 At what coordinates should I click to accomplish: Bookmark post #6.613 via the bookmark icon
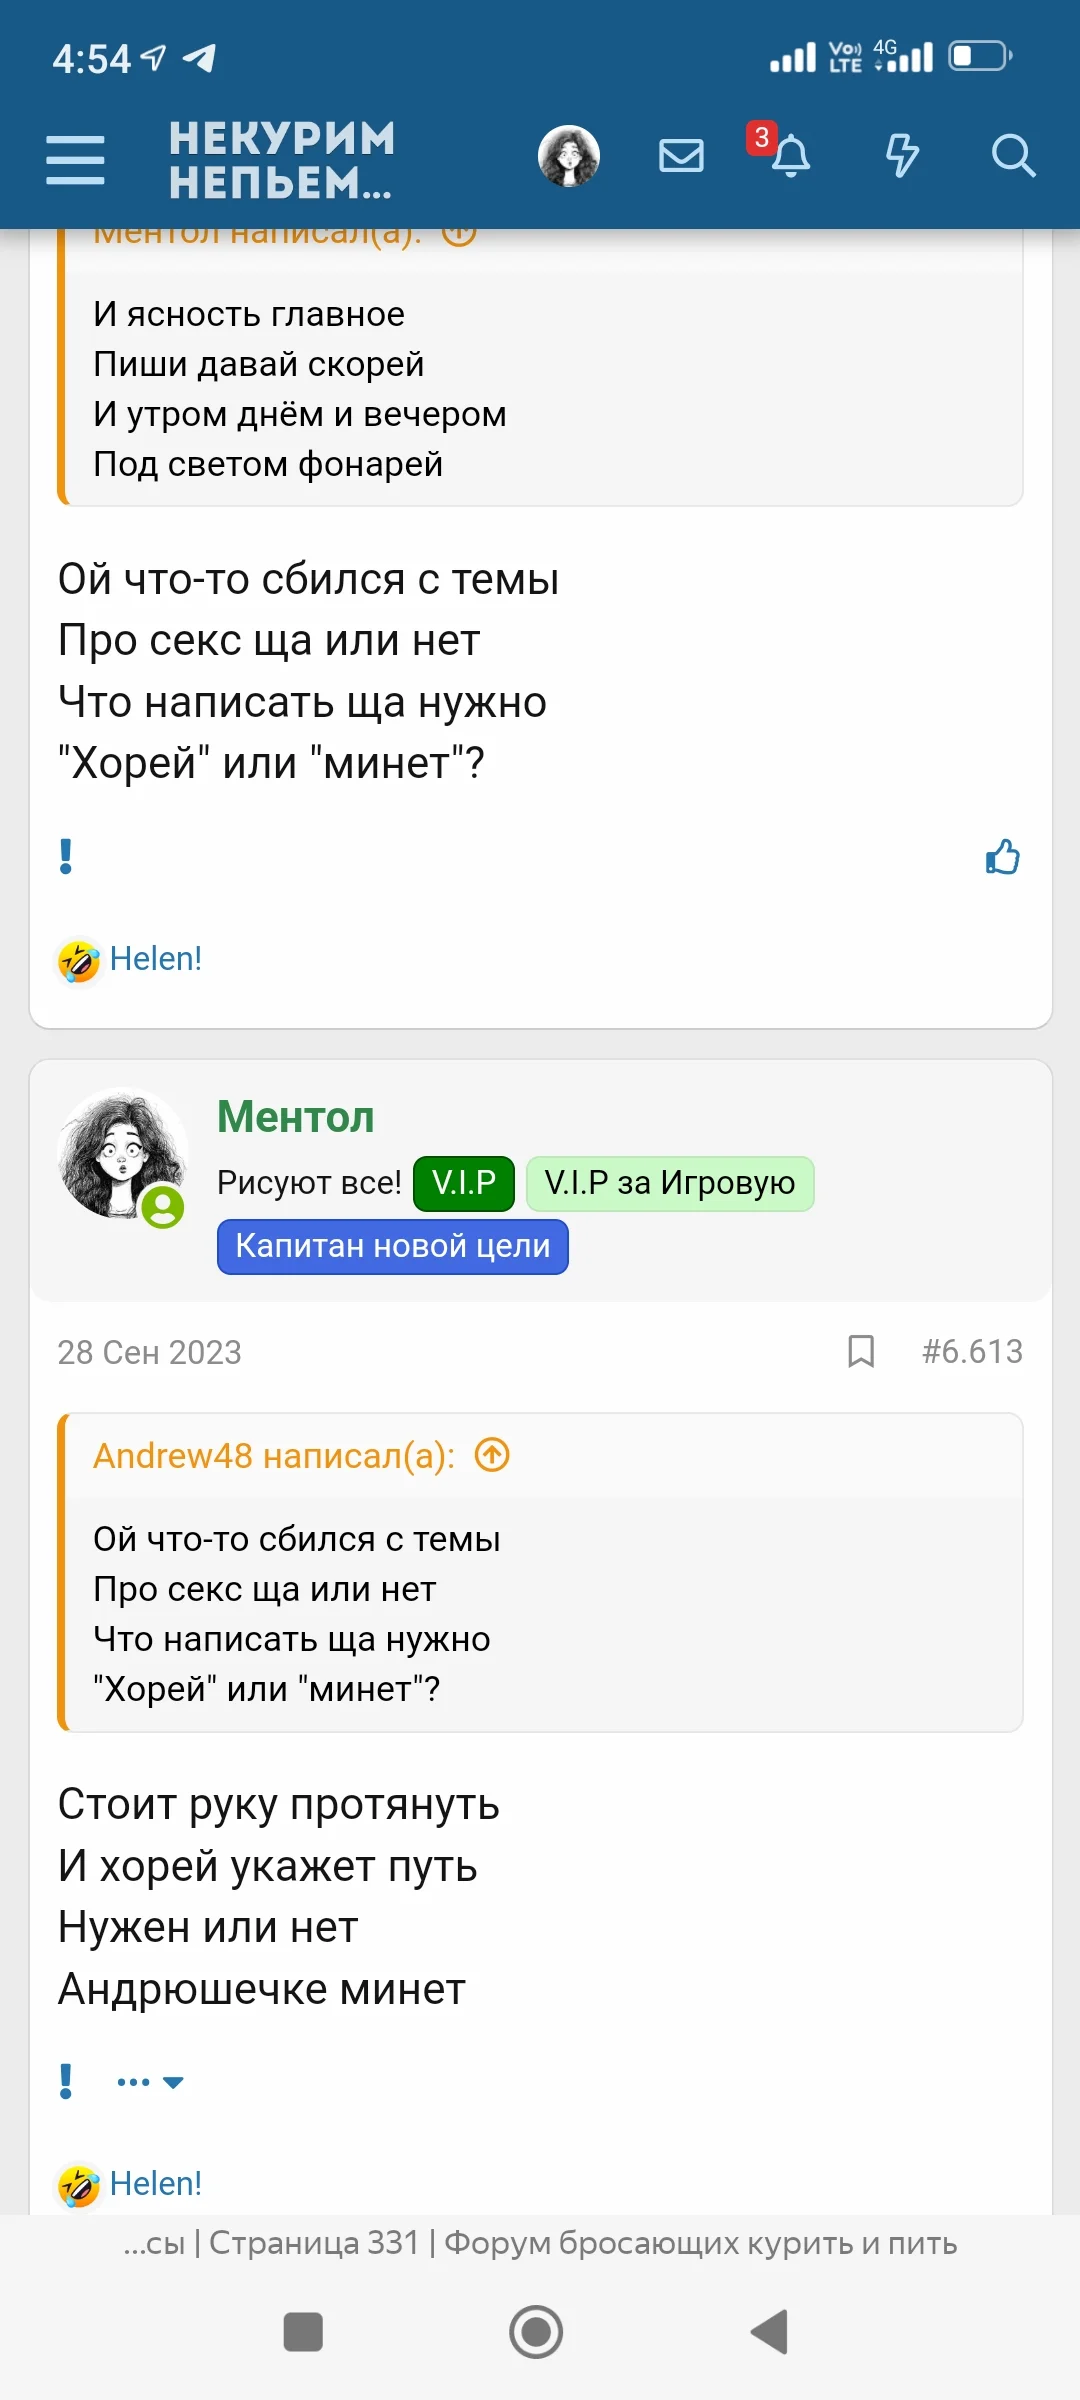click(x=860, y=1352)
